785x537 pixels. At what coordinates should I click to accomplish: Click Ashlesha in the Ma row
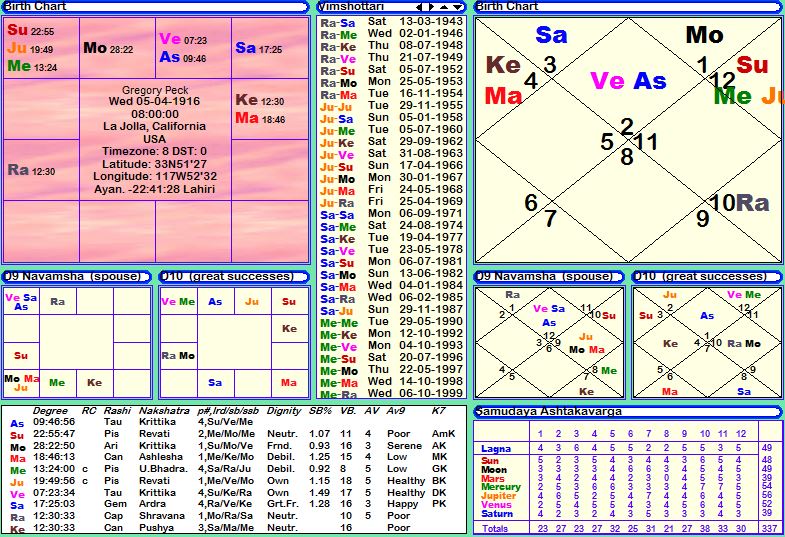click(159, 457)
